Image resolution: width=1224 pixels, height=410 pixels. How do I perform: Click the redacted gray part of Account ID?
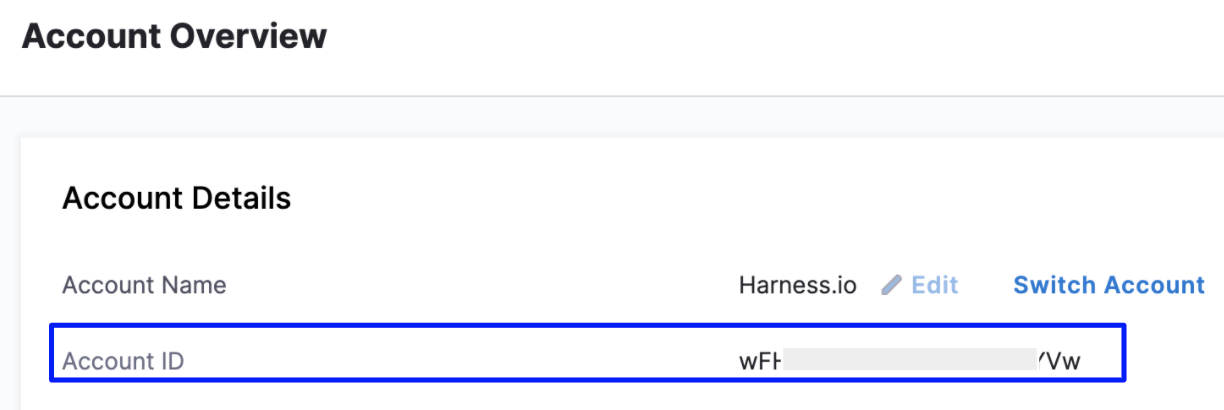click(x=908, y=360)
